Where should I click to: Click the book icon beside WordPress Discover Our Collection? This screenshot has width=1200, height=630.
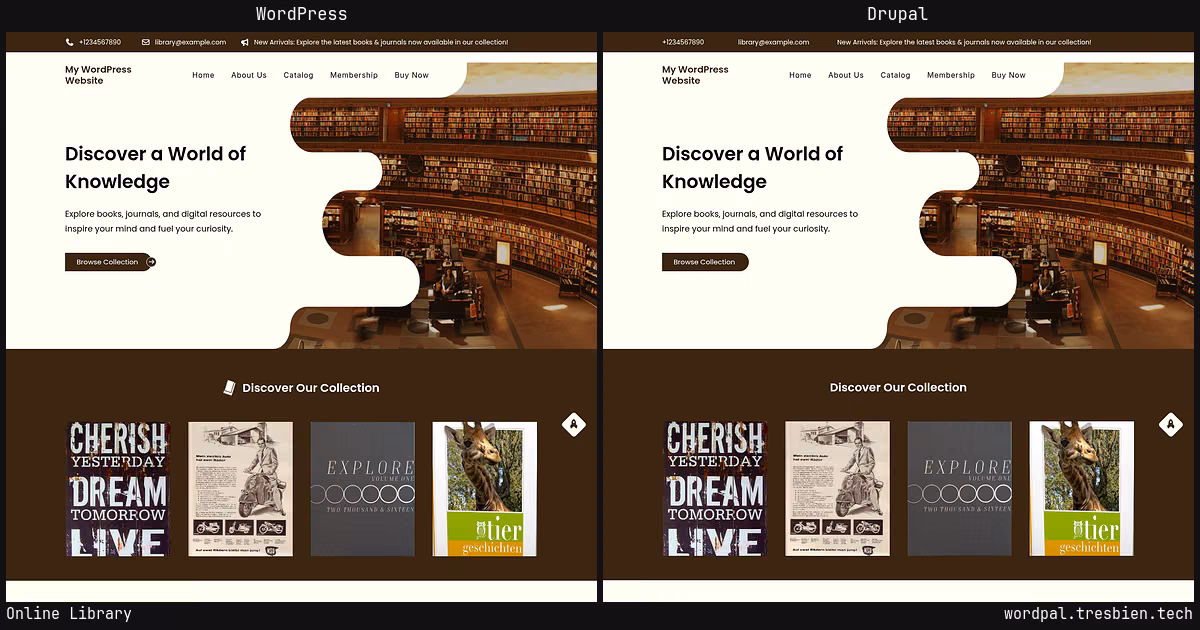pyautogui.click(x=230, y=387)
